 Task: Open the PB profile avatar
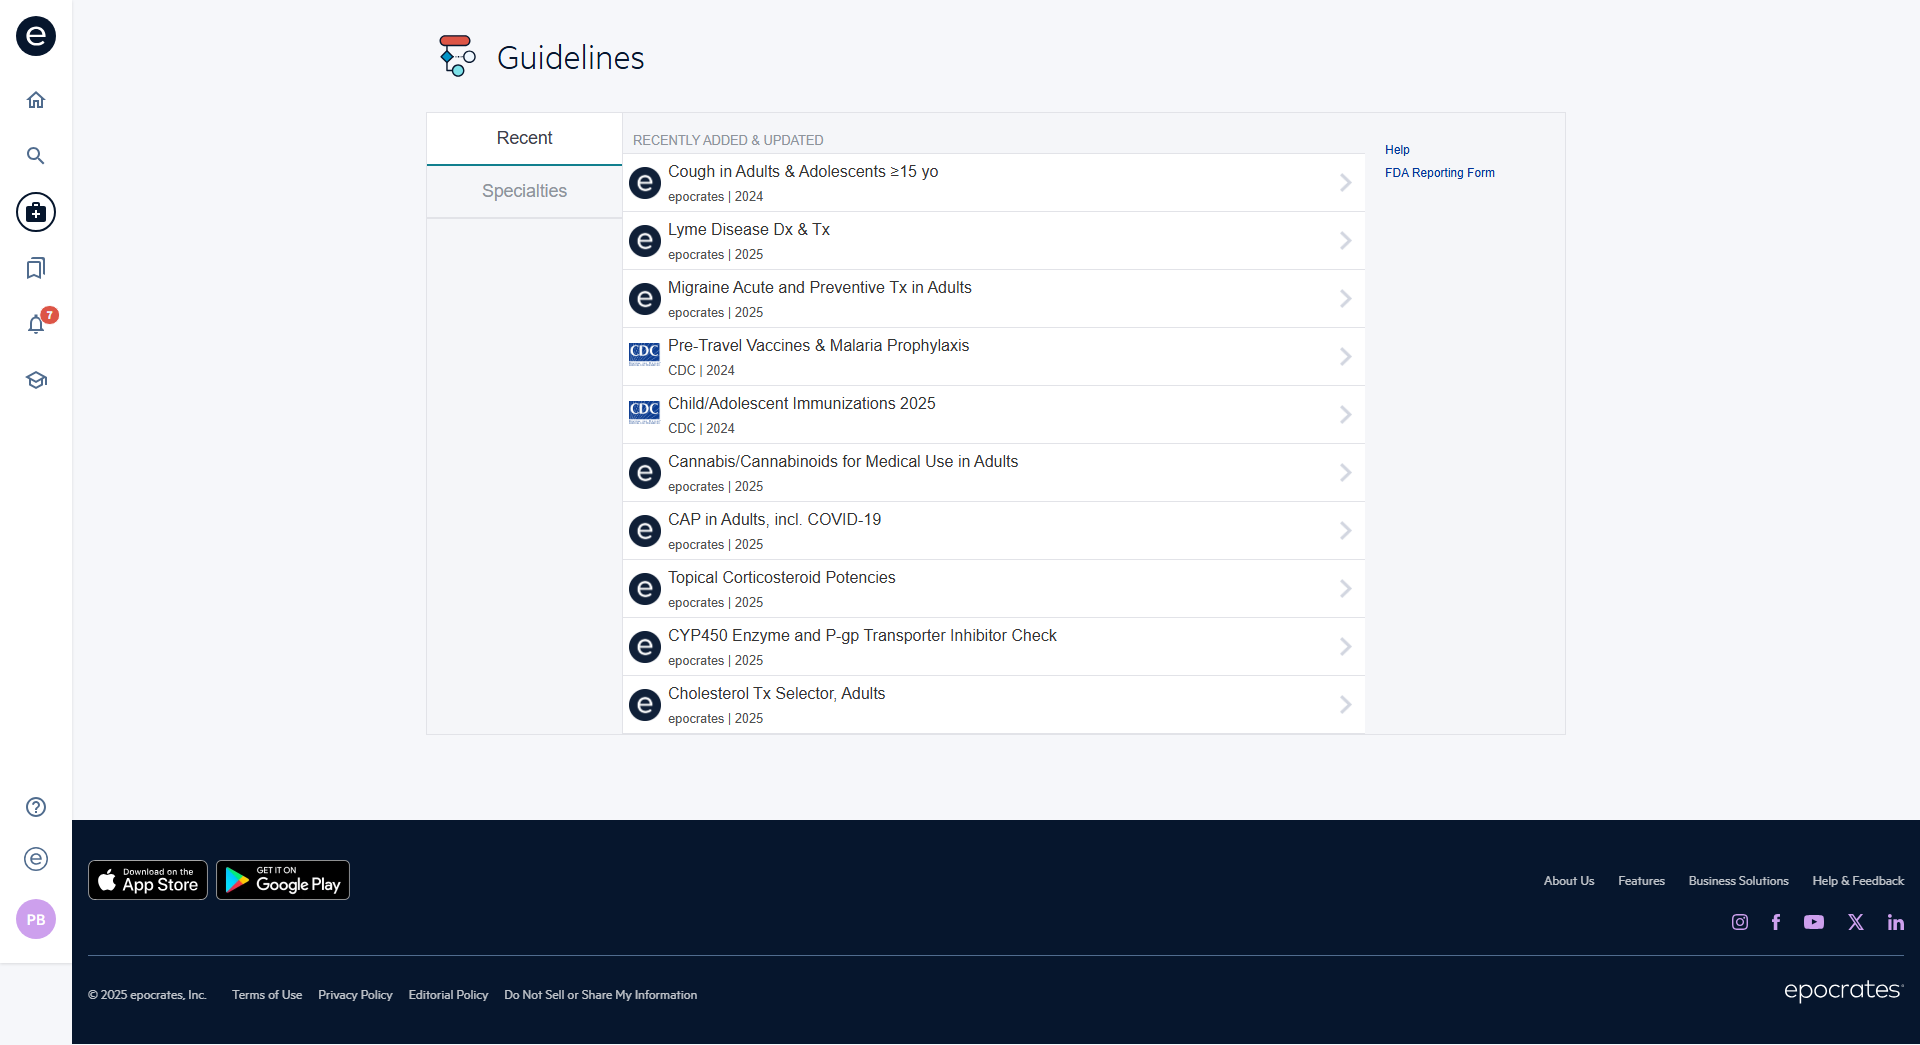[36, 919]
